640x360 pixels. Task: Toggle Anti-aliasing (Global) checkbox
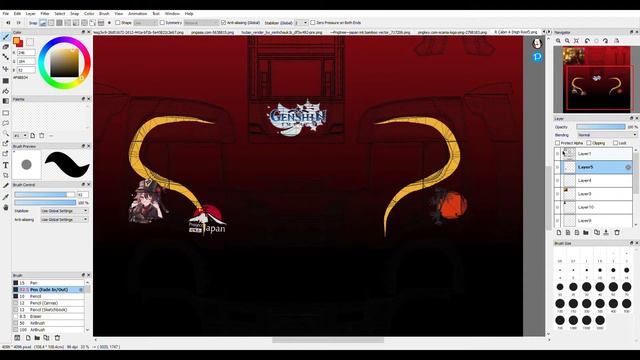point(223,23)
